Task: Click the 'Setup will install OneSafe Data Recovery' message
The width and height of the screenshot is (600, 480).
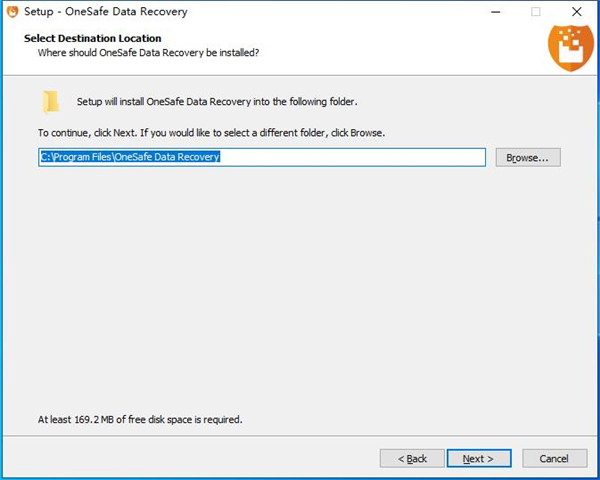Action: pos(217,102)
